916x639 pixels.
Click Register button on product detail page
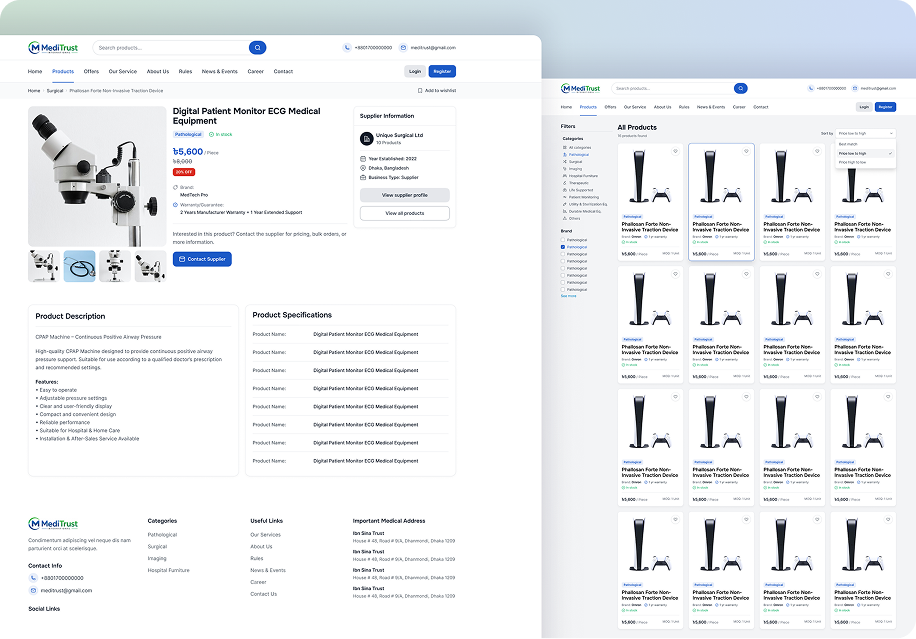(x=442, y=71)
